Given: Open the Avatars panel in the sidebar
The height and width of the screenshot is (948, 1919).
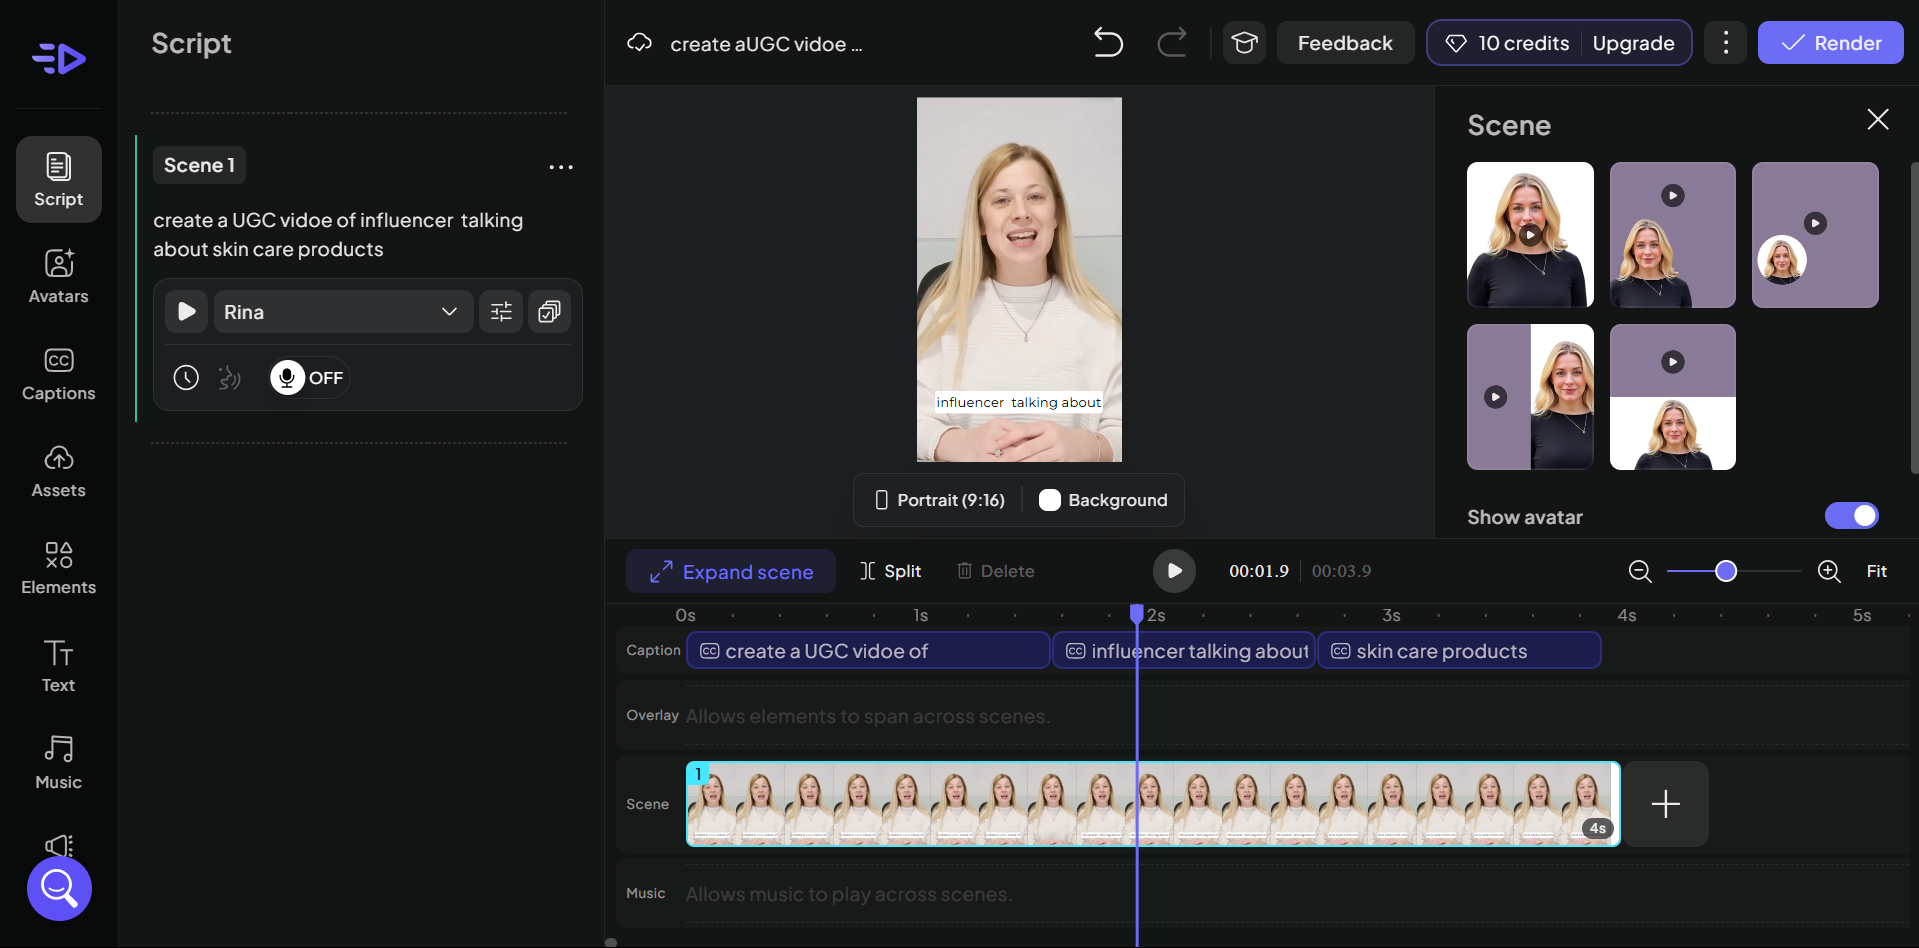Looking at the screenshot, I should pos(57,277).
